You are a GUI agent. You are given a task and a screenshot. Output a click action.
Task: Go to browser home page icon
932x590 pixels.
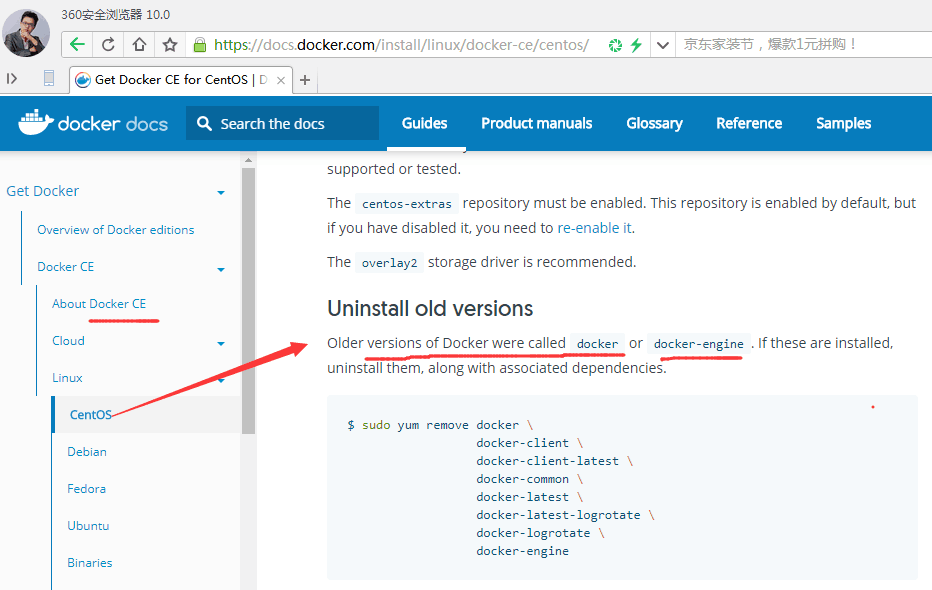coord(139,45)
